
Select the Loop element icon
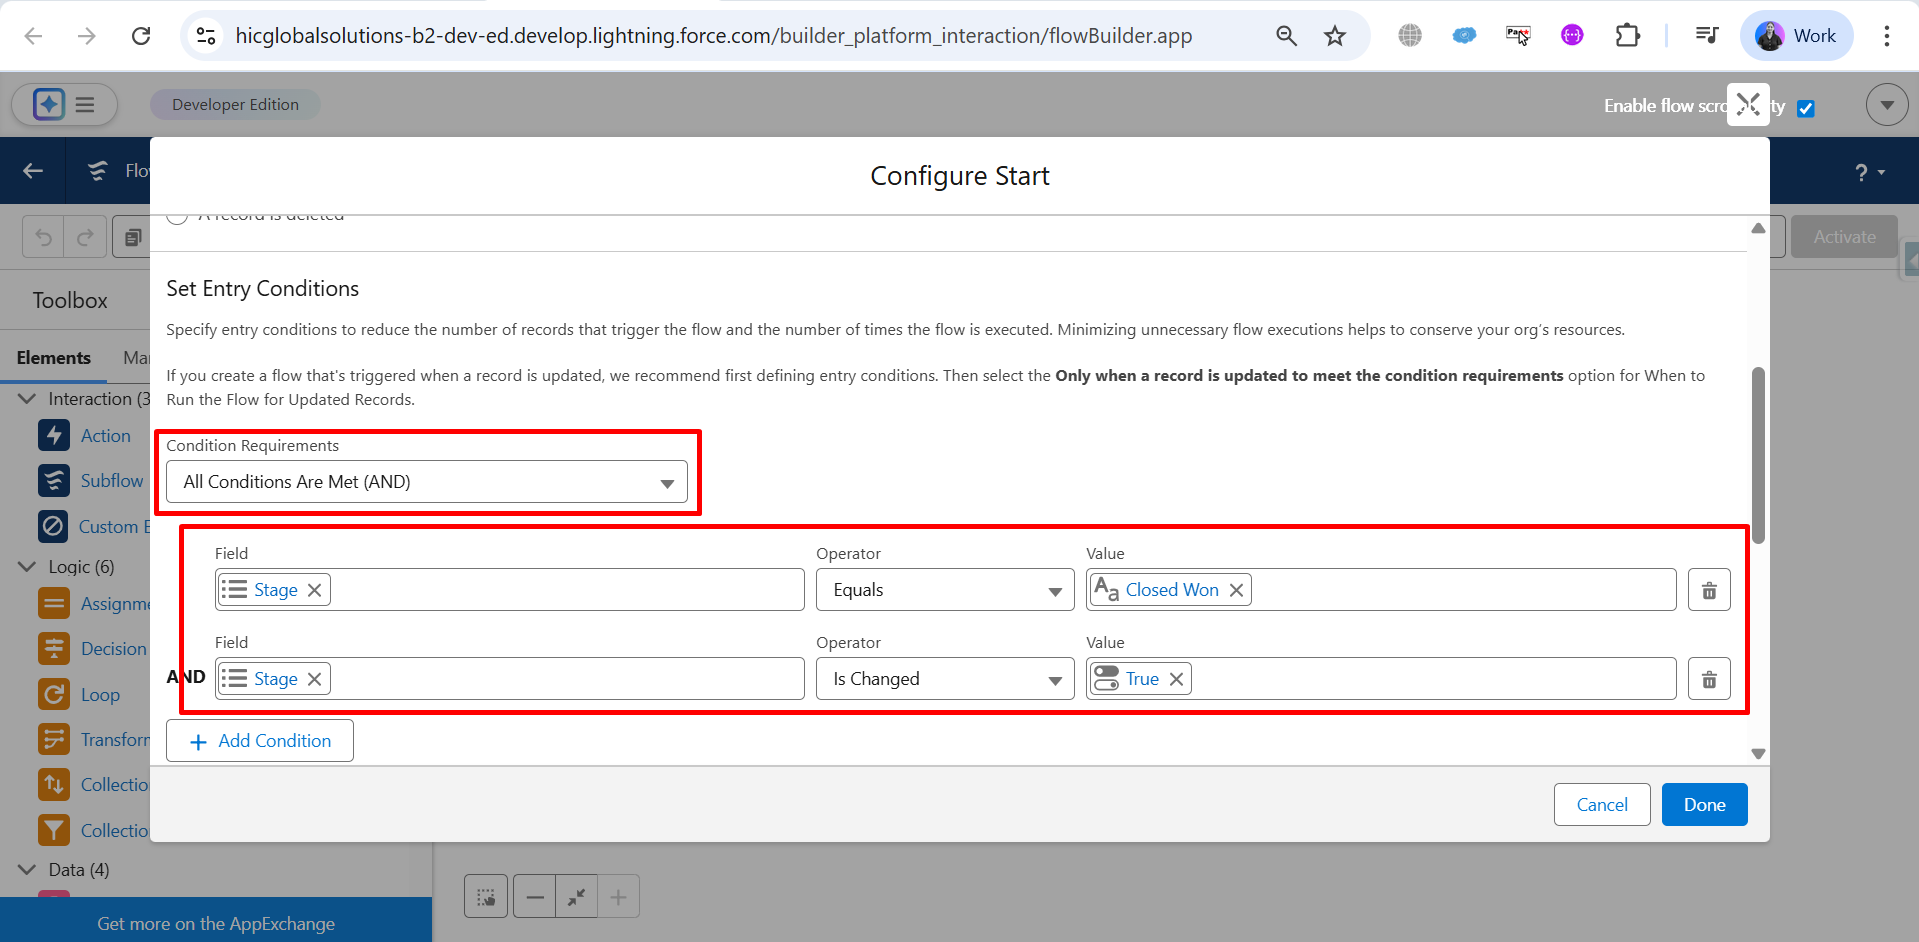pyautogui.click(x=54, y=695)
